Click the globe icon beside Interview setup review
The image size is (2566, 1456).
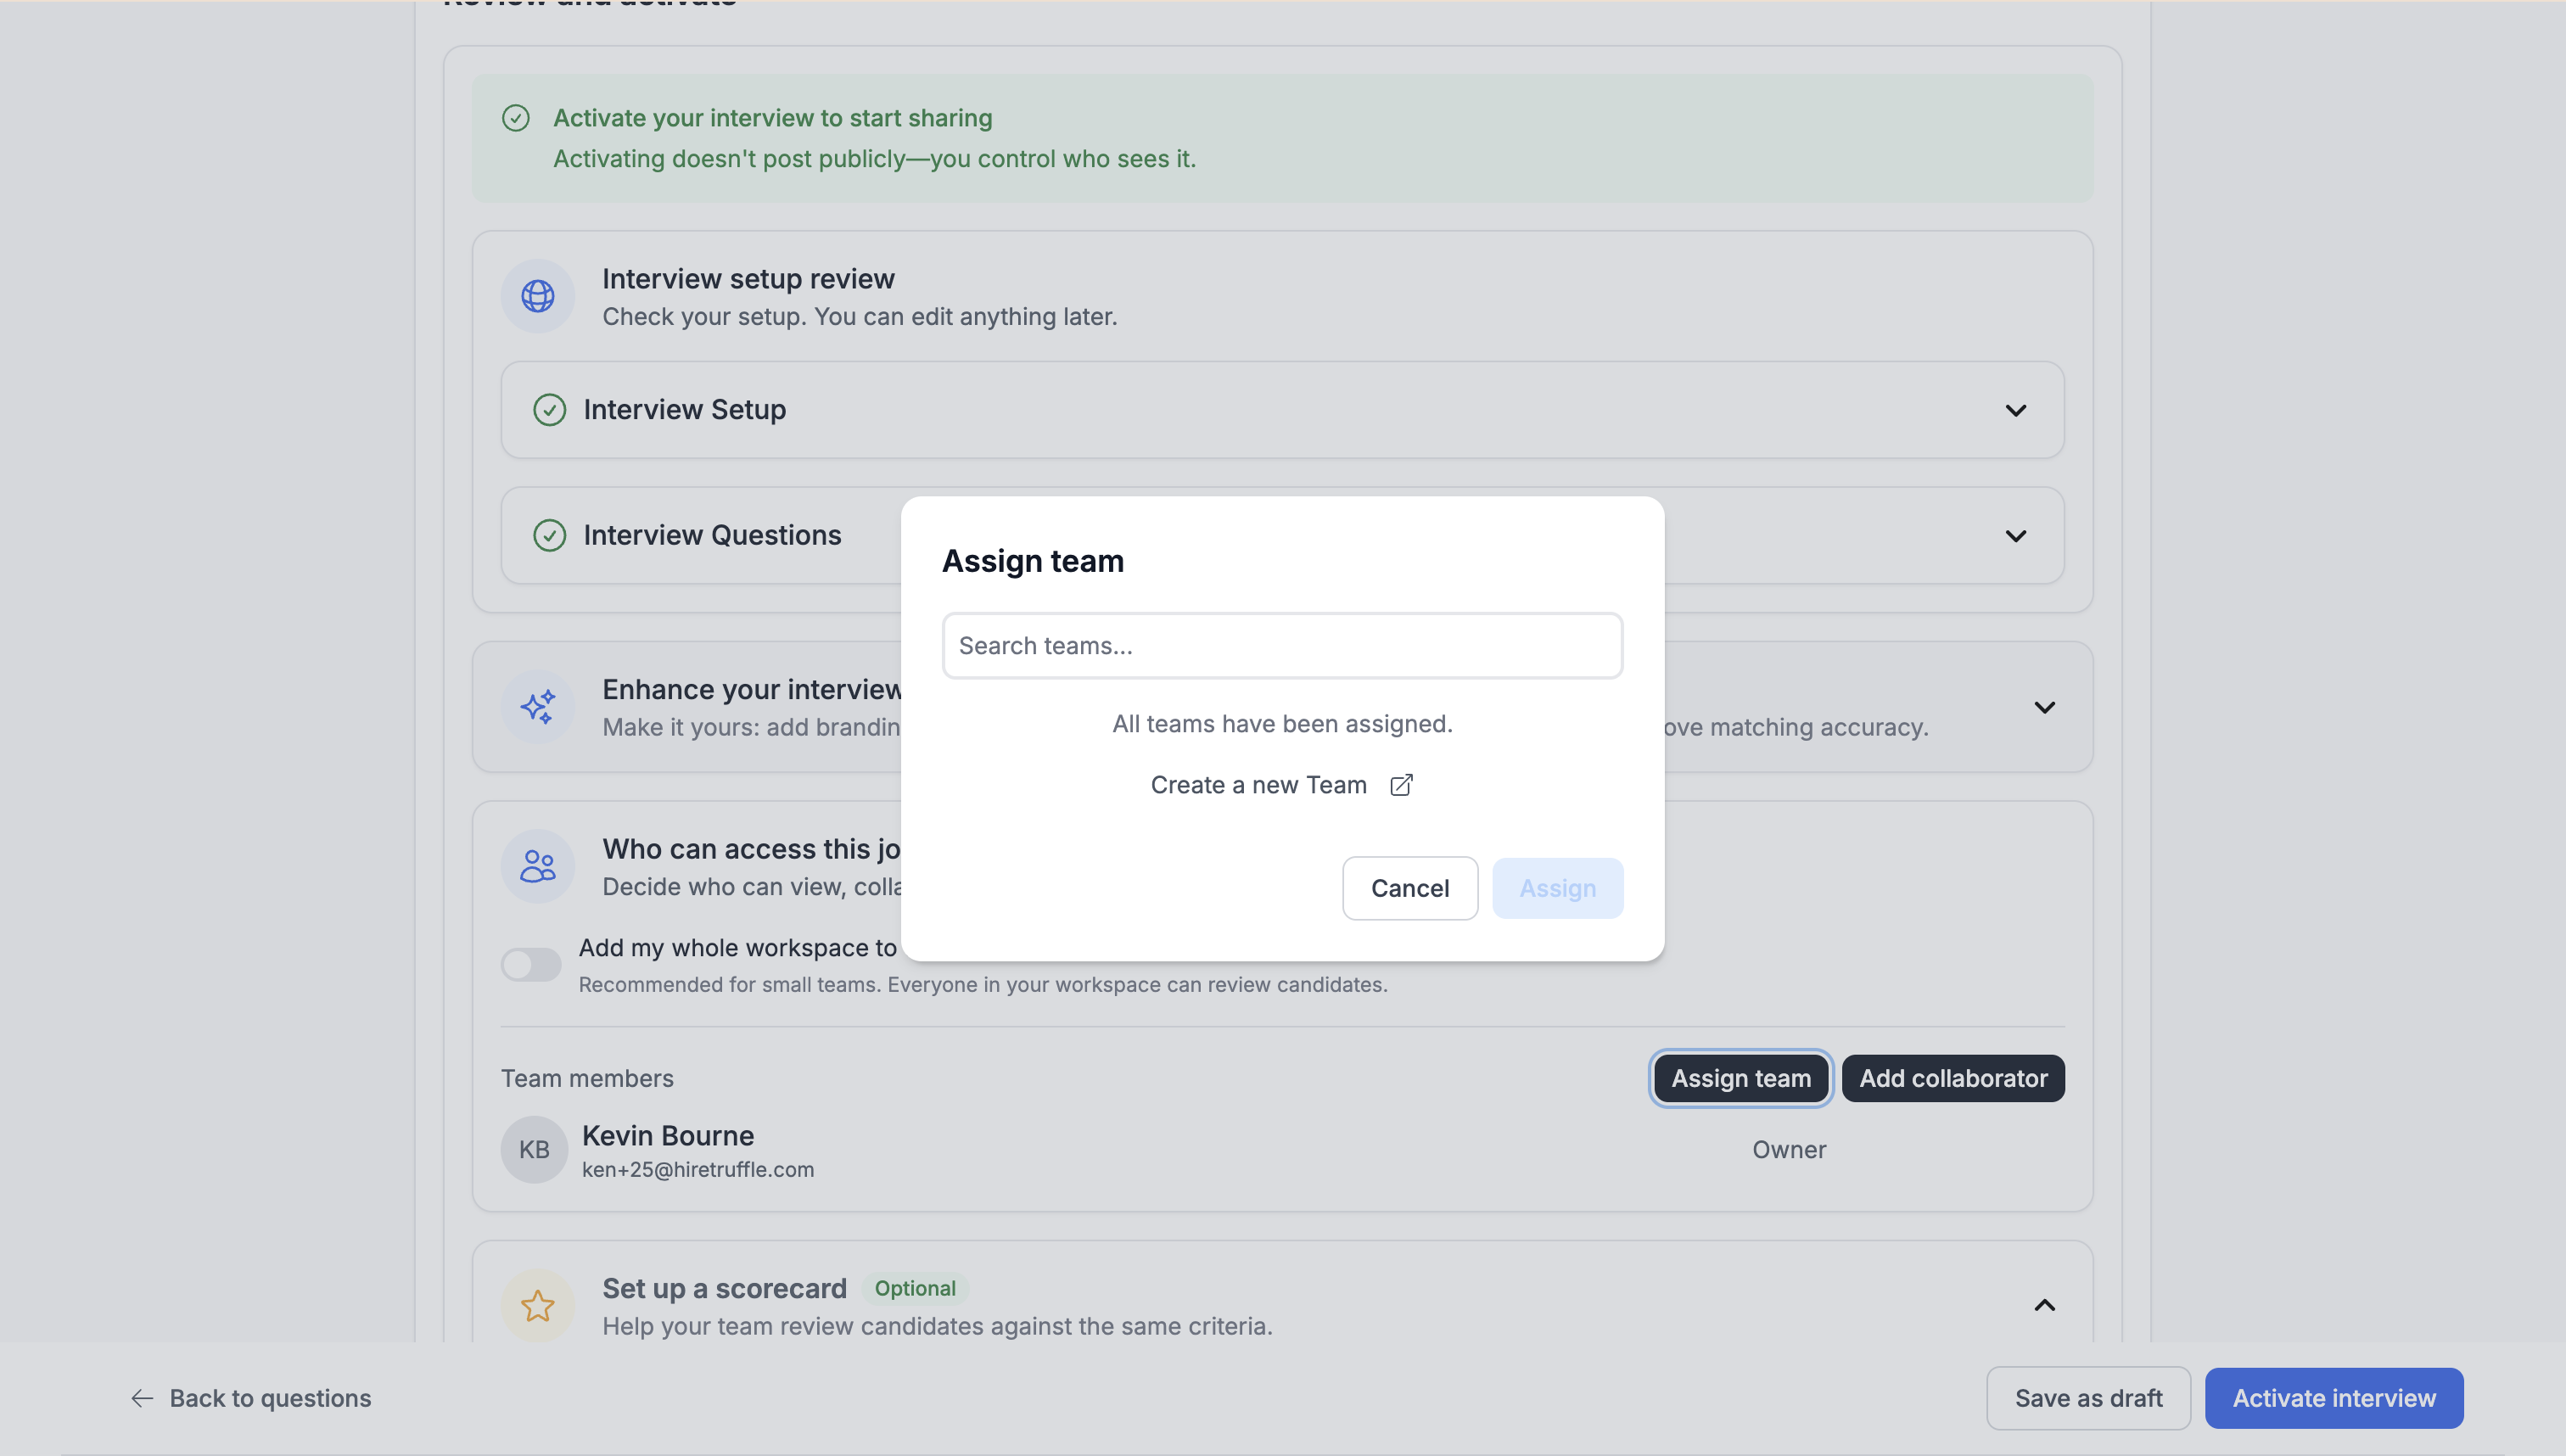(537, 296)
